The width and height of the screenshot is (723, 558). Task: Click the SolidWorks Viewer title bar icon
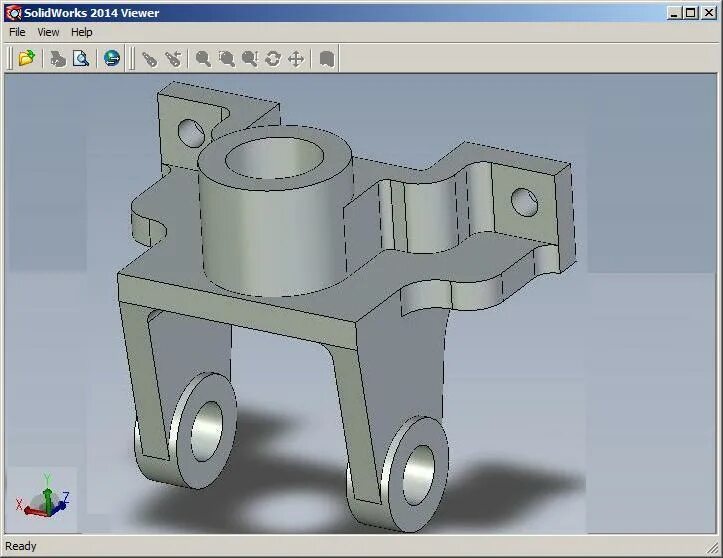(14, 13)
